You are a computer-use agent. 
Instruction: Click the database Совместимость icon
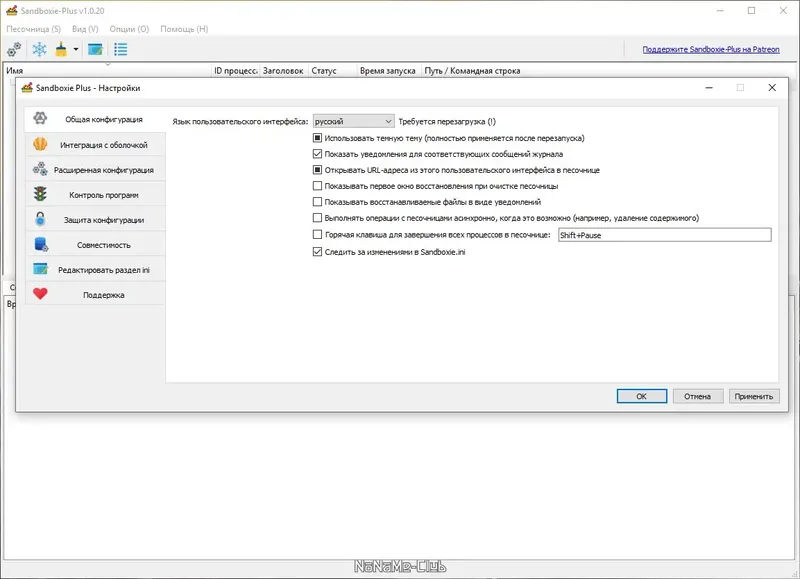[39, 244]
